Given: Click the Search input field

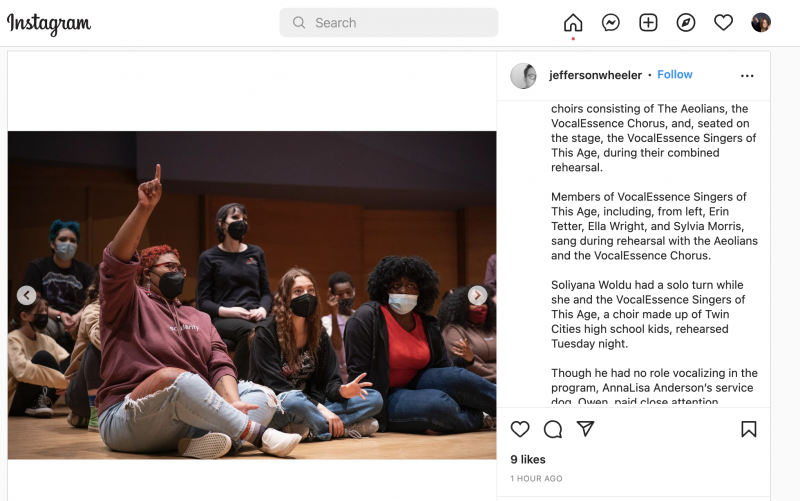Looking at the screenshot, I should (389, 22).
